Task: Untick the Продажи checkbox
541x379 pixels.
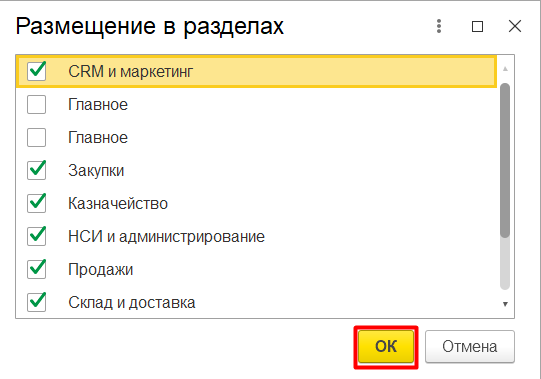Action: pos(37,269)
